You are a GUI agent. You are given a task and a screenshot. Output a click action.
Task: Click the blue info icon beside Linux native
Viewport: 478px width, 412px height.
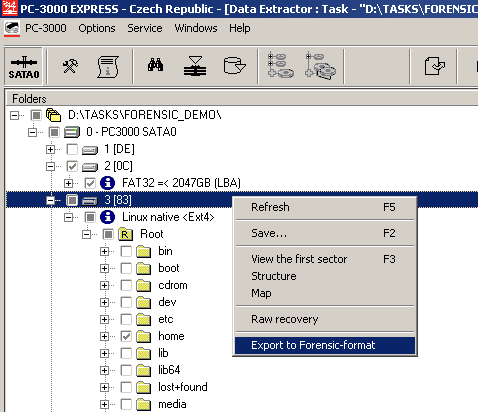pos(107,217)
